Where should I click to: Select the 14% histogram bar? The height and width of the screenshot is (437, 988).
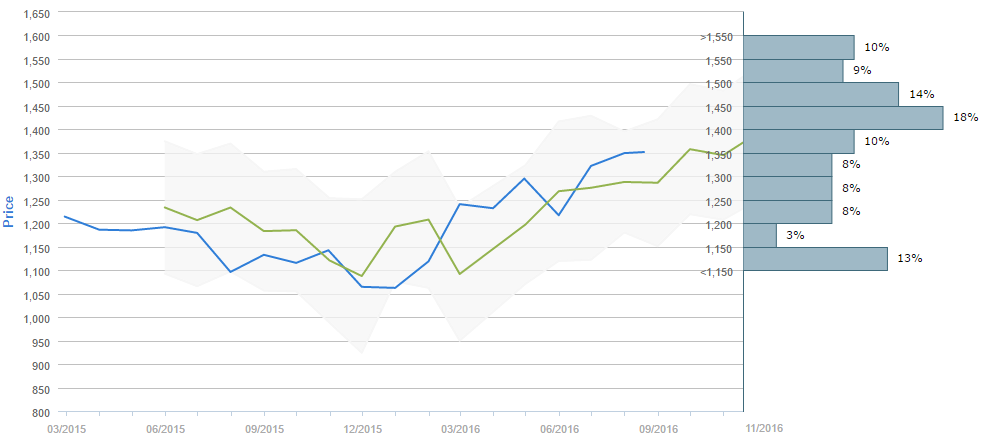821,94
